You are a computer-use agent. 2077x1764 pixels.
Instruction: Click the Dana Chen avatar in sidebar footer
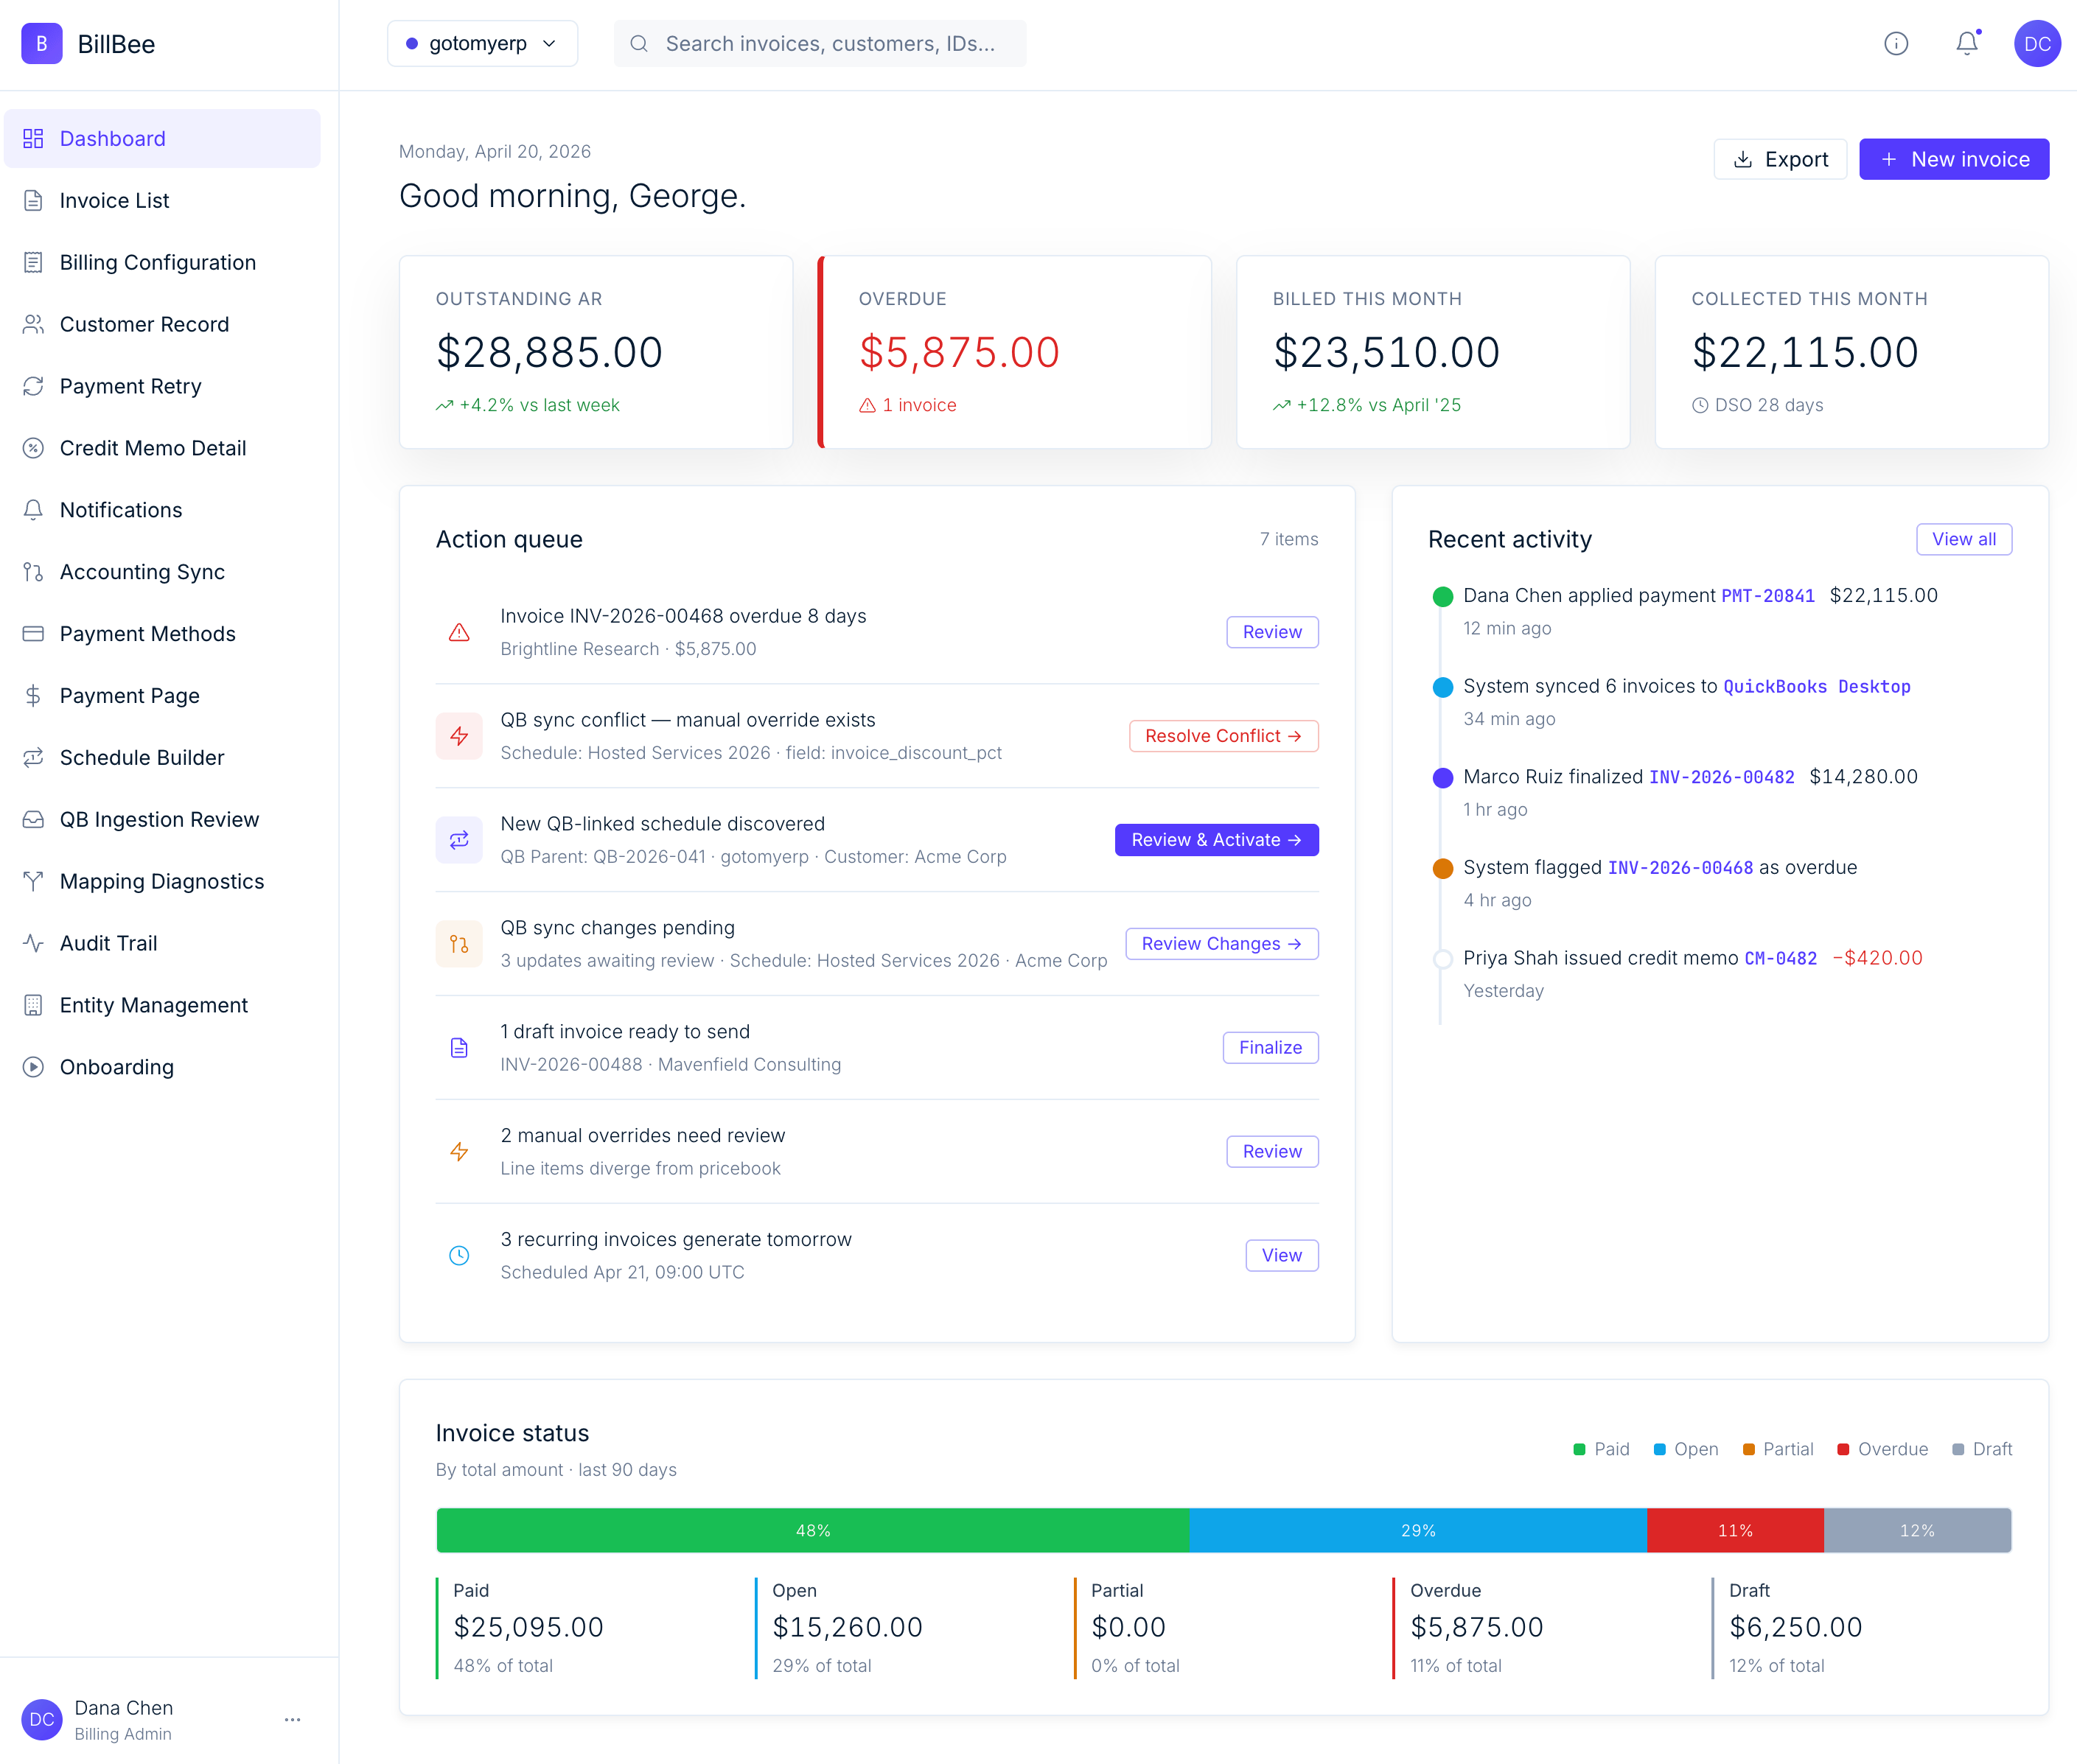[x=41, y=1719]
